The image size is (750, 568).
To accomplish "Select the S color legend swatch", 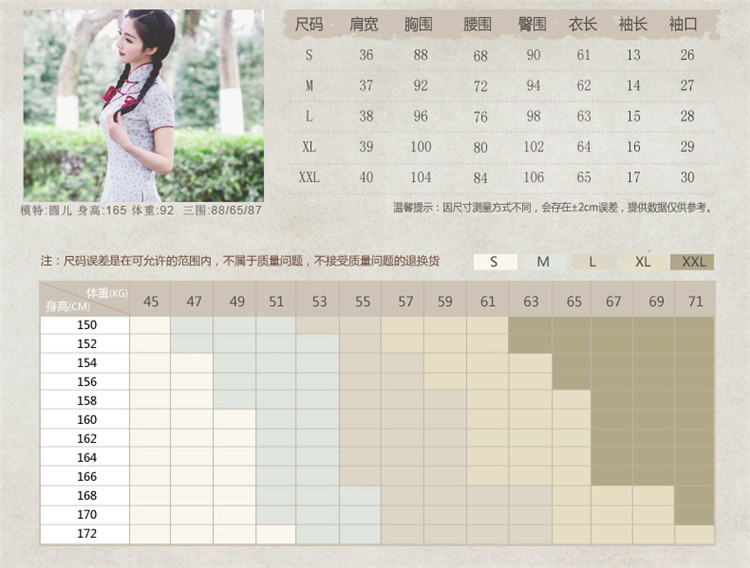I will [x=495, y=262].
